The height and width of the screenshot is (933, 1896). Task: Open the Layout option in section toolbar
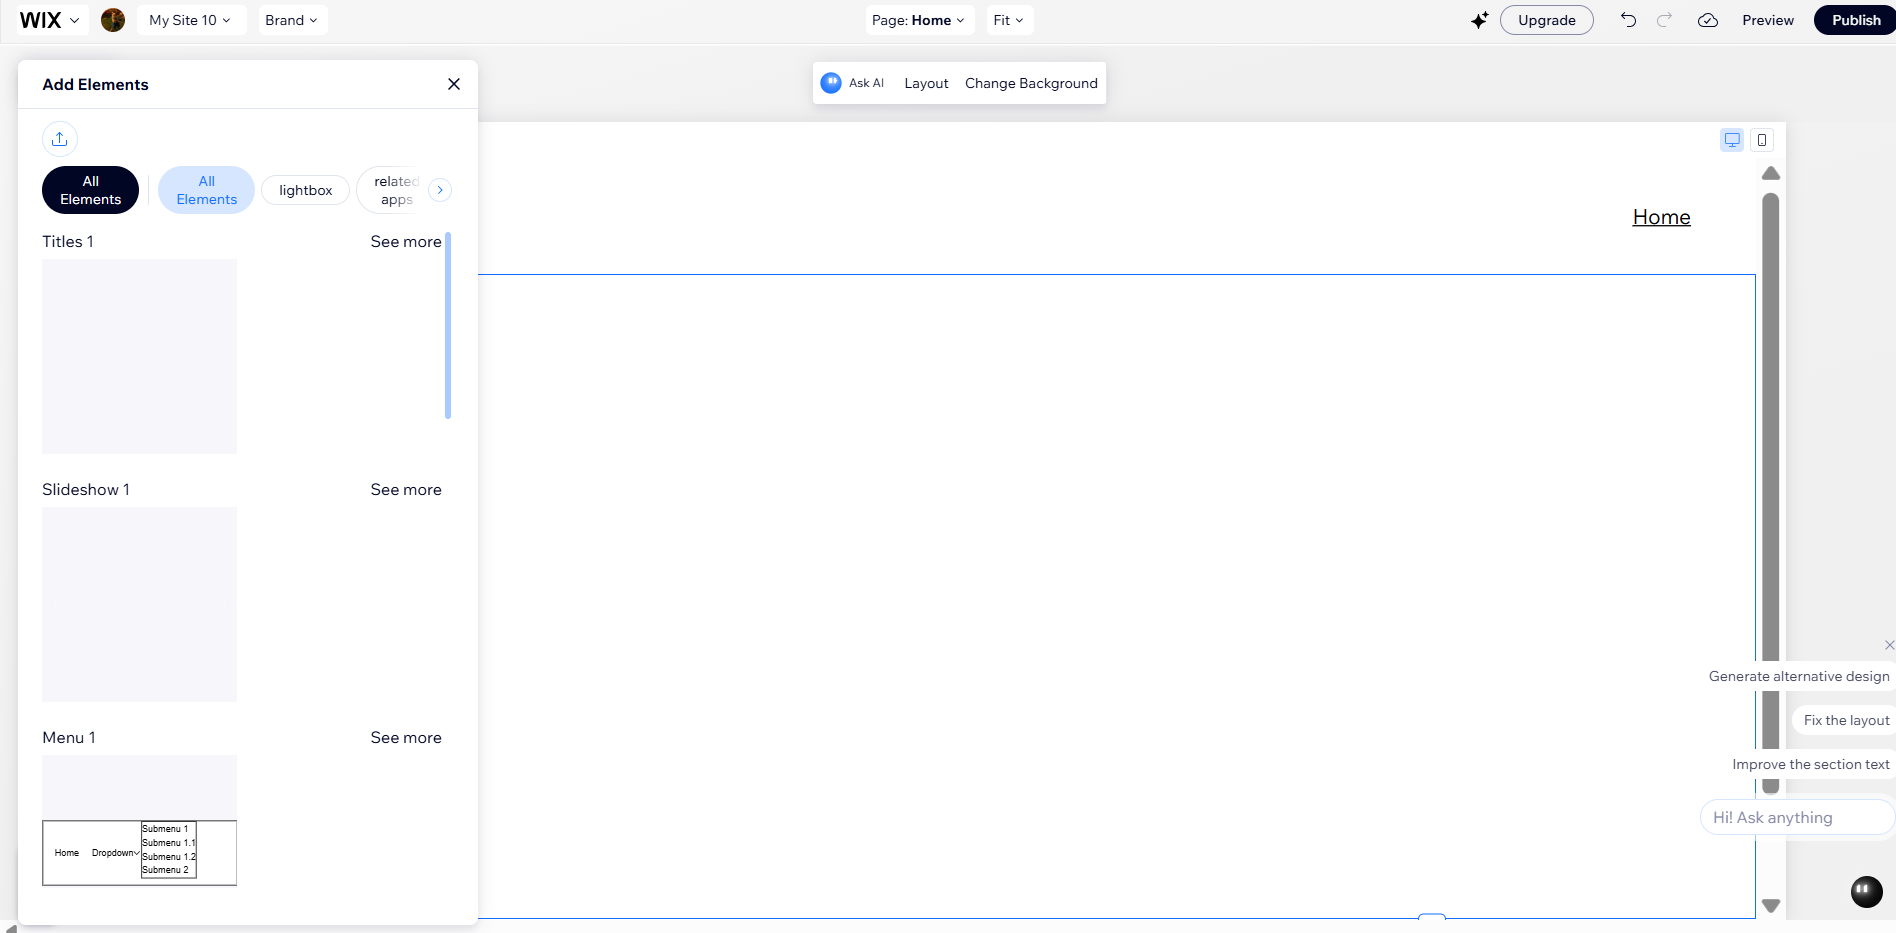click(x=926, y=83)
